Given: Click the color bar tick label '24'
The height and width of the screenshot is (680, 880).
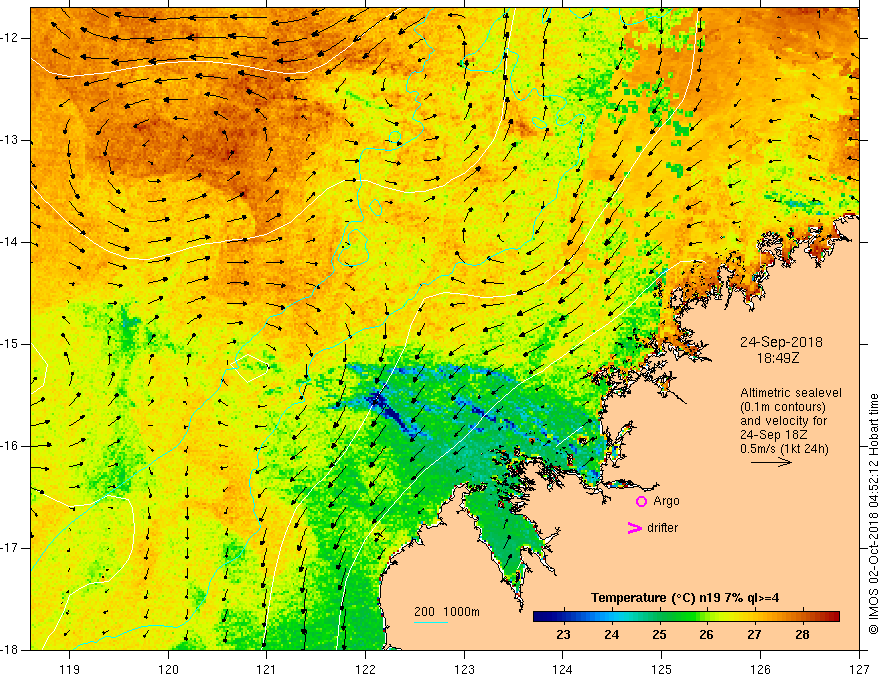Looking at the screenshot, I should point(611,635).
